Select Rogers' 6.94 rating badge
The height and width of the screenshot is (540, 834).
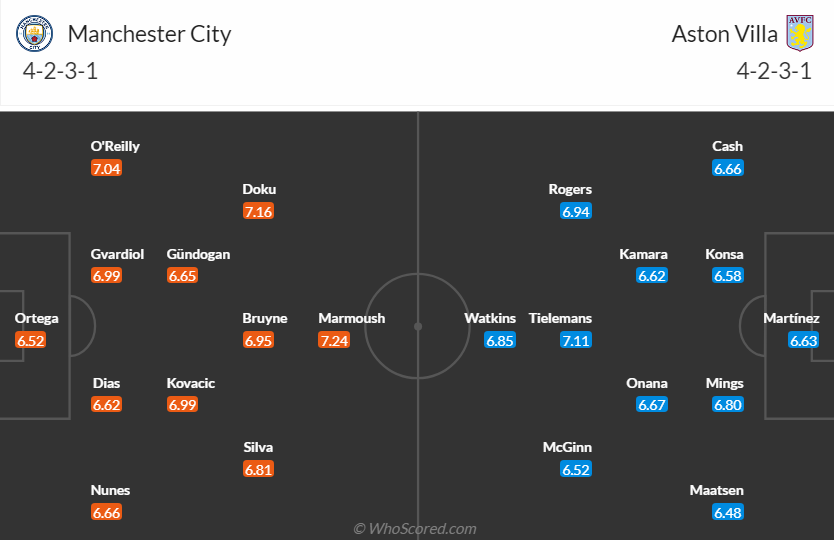pyautogui.click(x=576, y=212)
